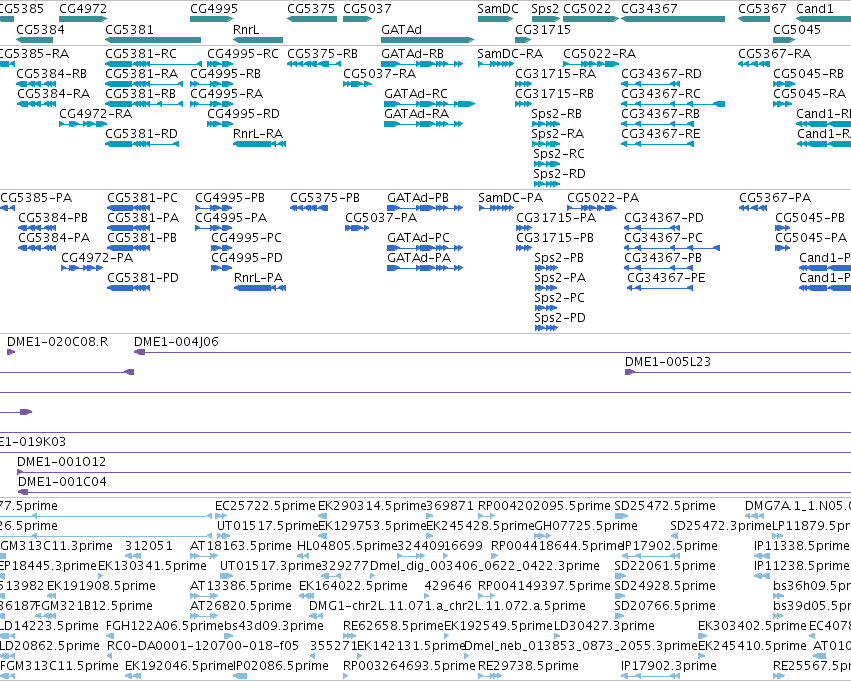The width and height of the screenshot is (851, 681).
Task: Click transcript CG5367-RA
Action: coord(774,53)
